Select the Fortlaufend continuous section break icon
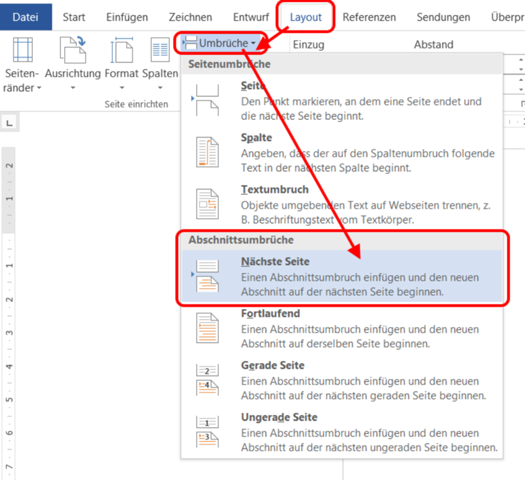Image resolution: width=525 pixels, height=480 pixels. [207, 328]
